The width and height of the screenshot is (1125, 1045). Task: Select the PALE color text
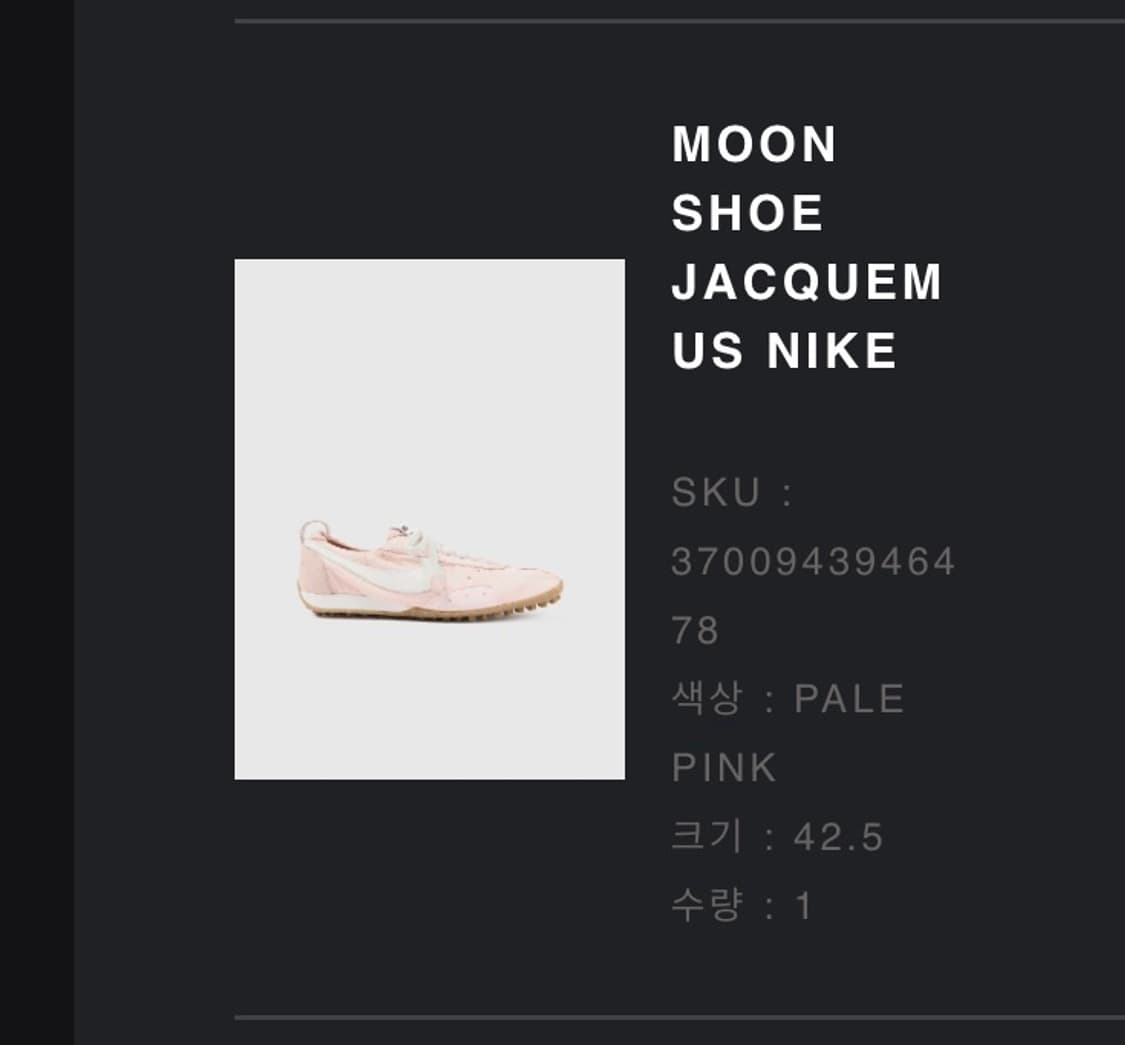point(849,699)
